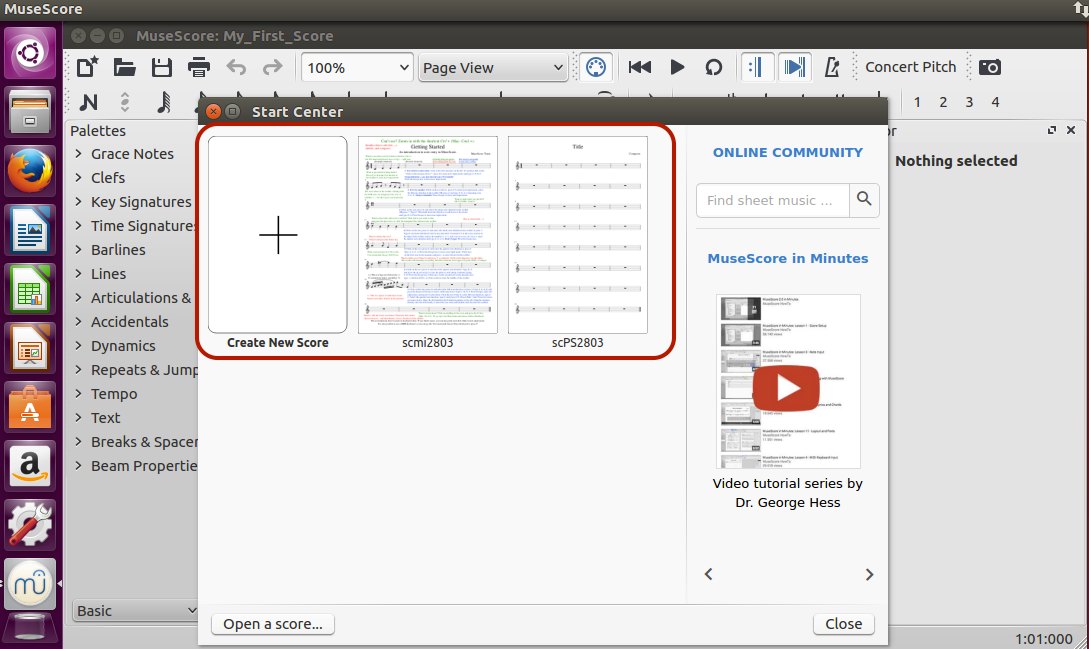This screenshot has height=649, width=1089.
Task: Open LibreOffice Calc from the dock
Action: tap(30, 289)
